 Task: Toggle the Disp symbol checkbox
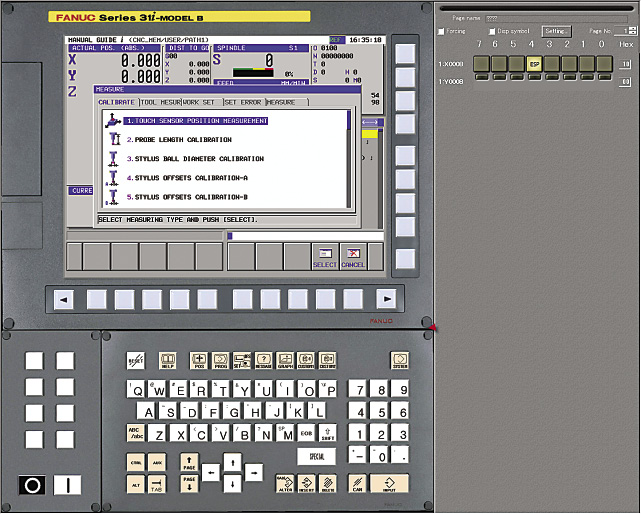point(492,31)
